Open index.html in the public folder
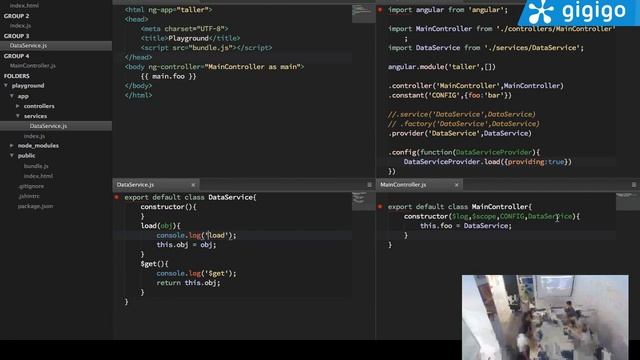The width and height of the screenshot is (640, 360). 38,176
